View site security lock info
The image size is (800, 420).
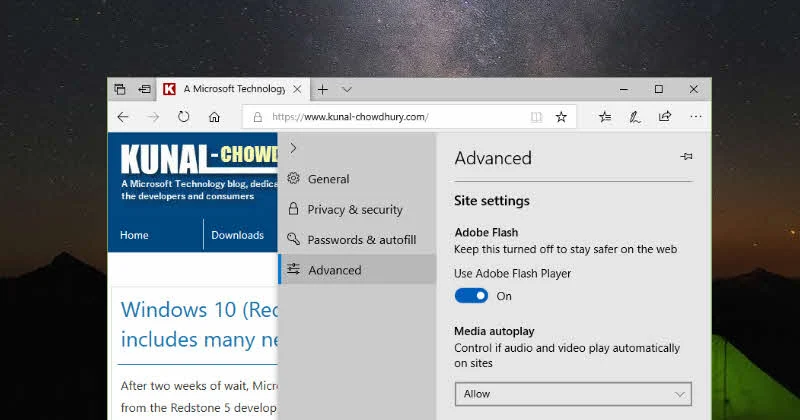[x=258, y=117]
